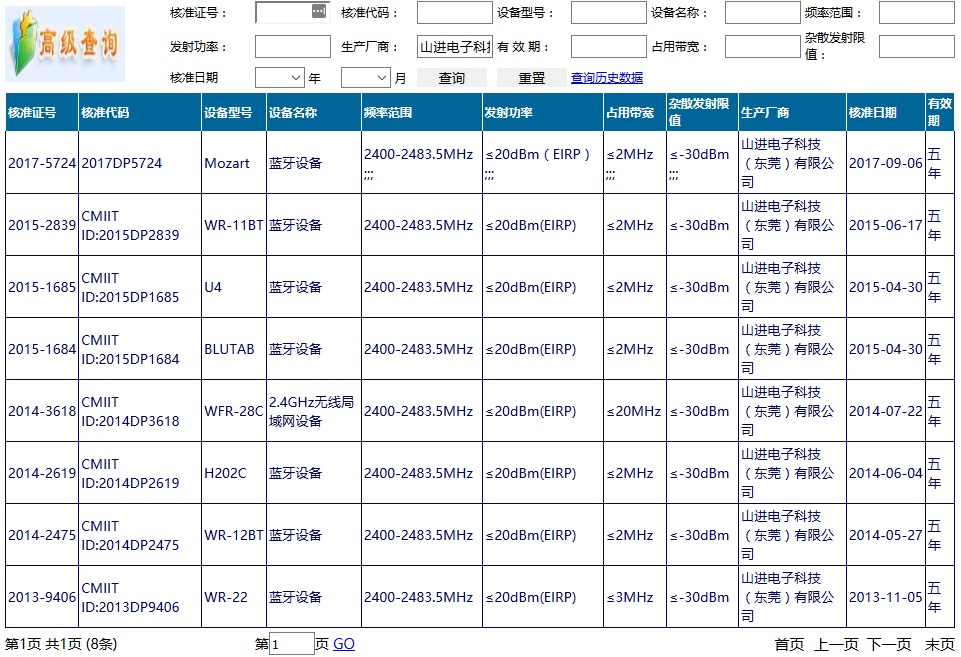The height and width of the screenshot is (657, 961).
Task: Select the BLUTAB model cell
Action: coord(234,349)
